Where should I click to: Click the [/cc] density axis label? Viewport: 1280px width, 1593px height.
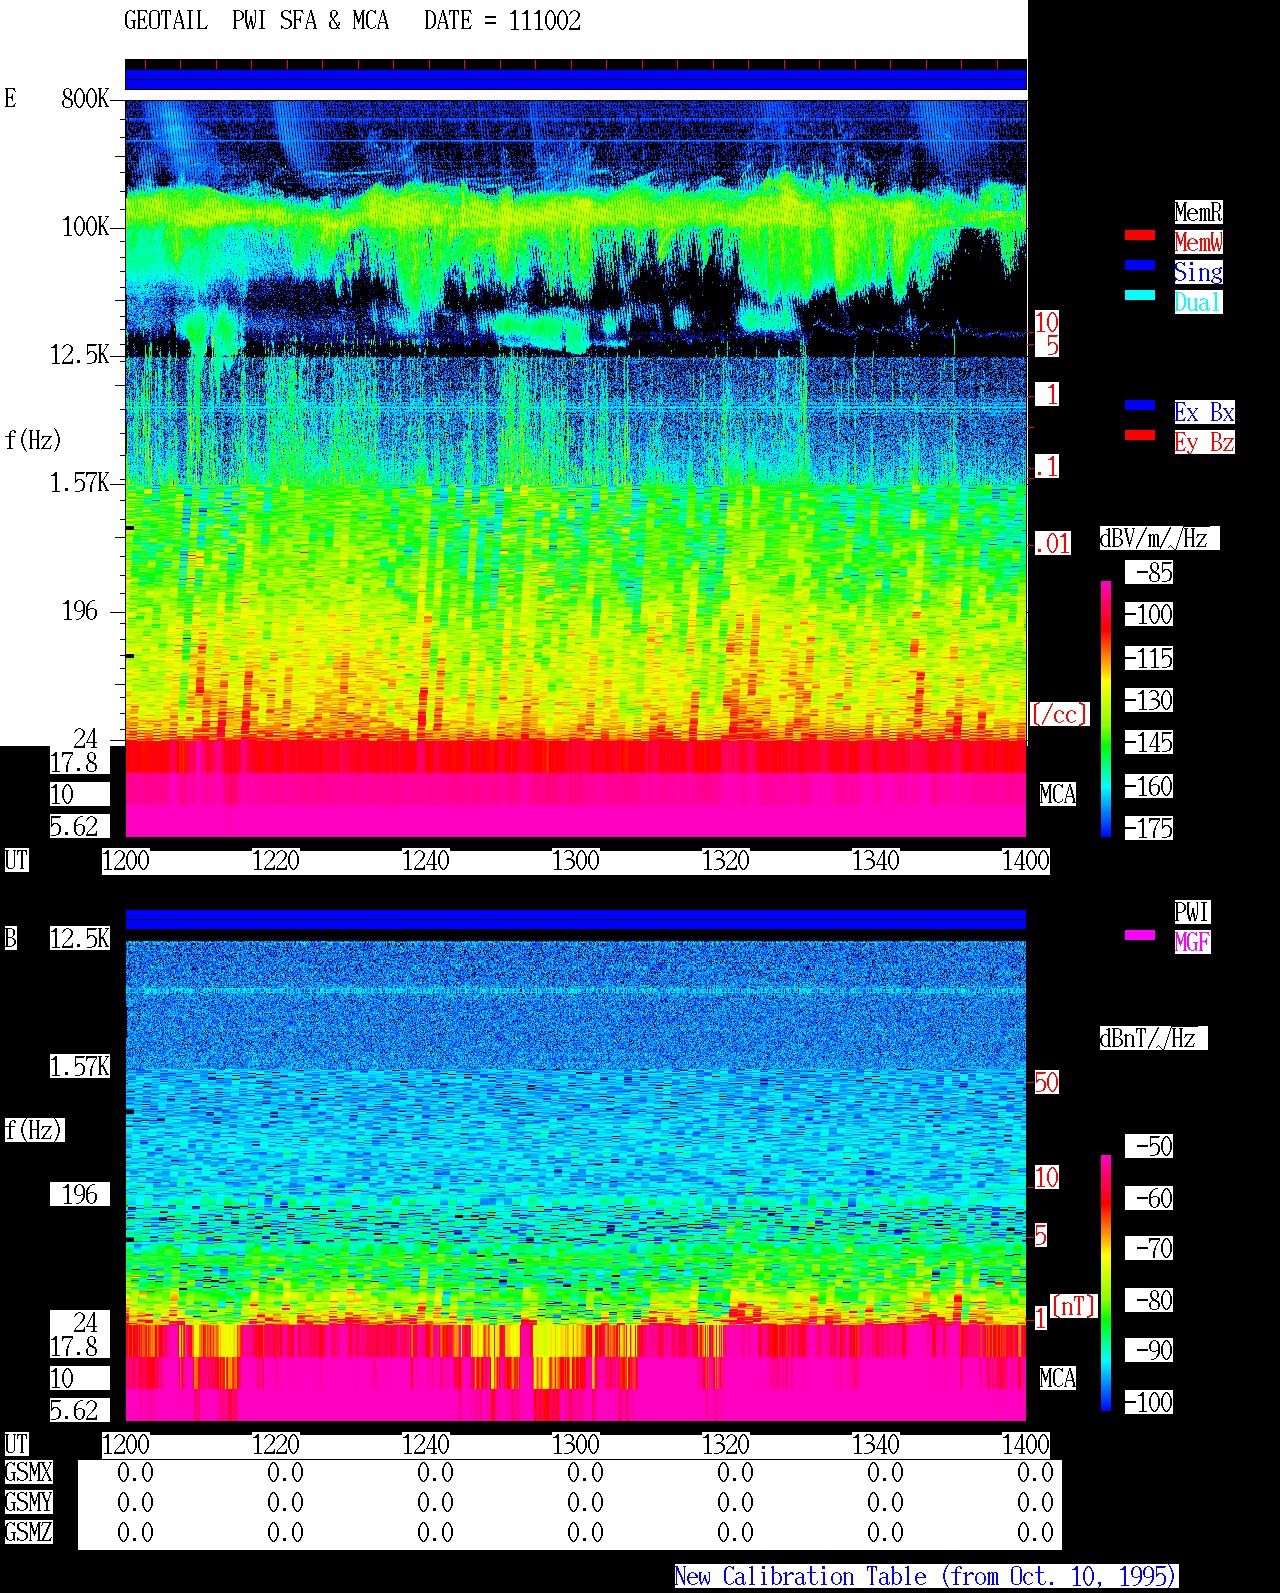(x=1059, y=714)
